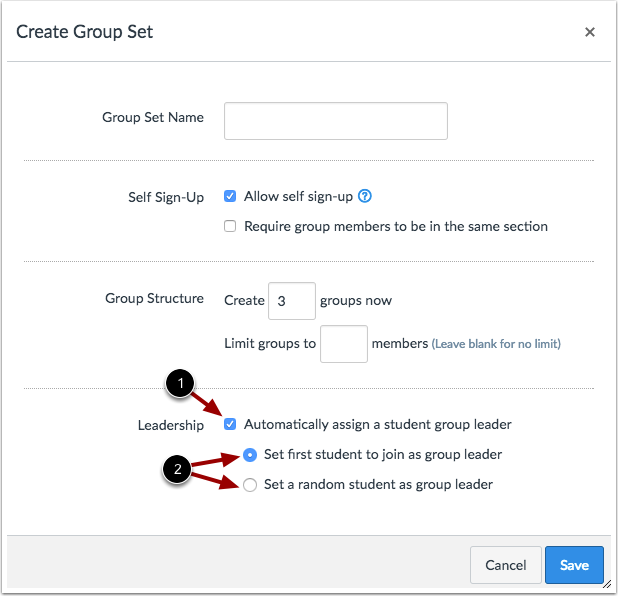
Task: Click the Limit groups to members field
Action: (x=344, y=344)
